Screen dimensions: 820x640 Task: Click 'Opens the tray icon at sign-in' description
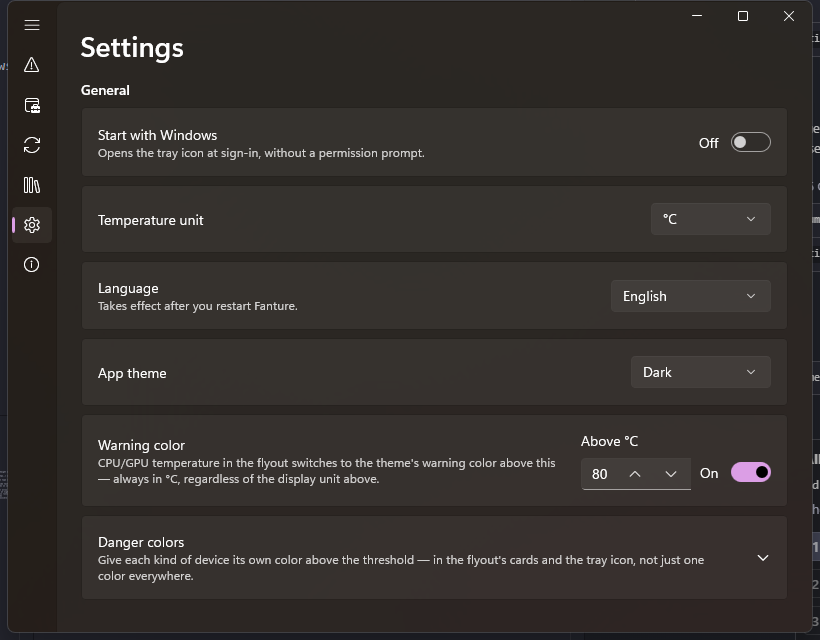pyautogui.click(x=261, y=153)
